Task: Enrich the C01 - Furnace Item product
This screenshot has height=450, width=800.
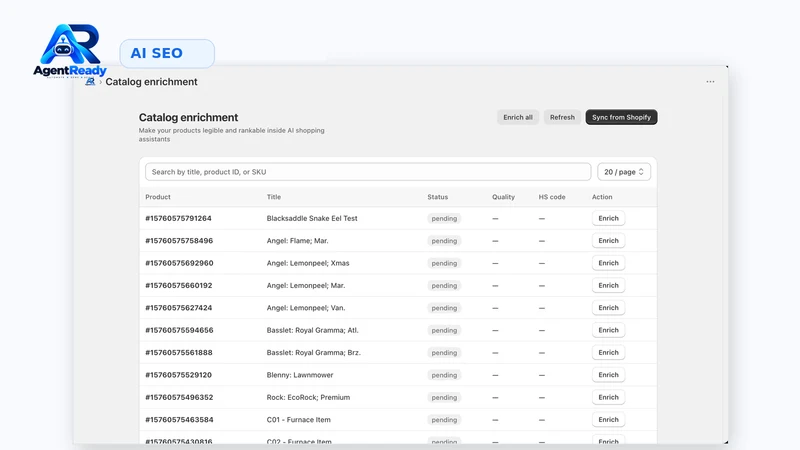Action: tap(608, 420)
